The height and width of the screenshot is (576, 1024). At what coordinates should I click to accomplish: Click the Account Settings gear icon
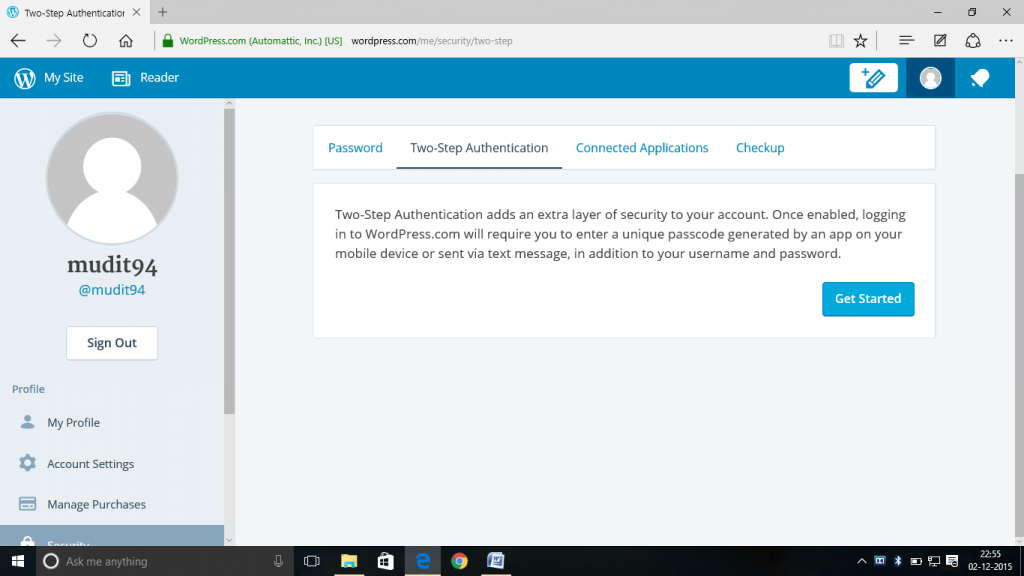27,463
